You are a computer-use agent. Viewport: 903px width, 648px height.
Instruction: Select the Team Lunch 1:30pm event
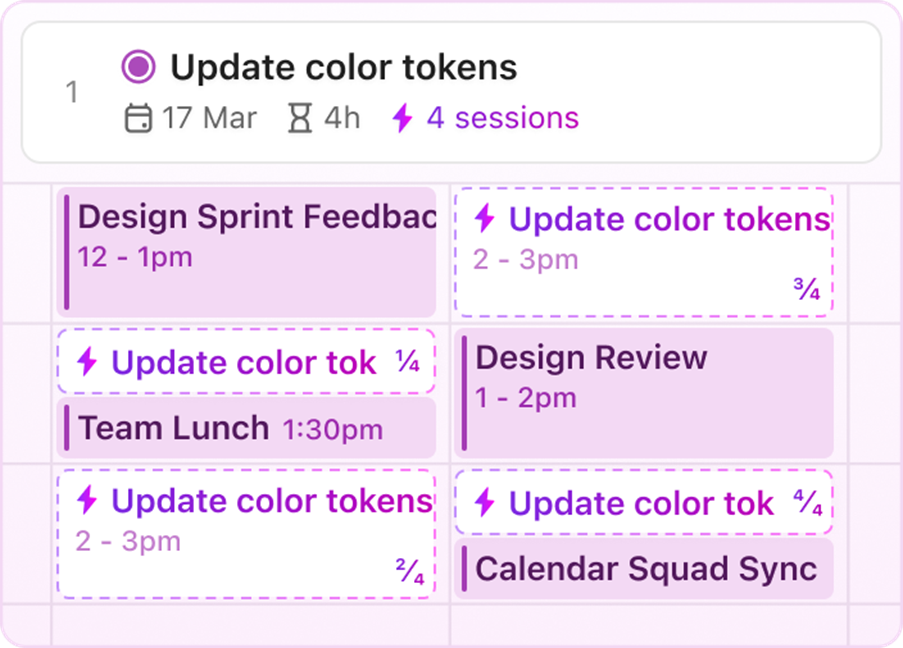pos(246,429)
